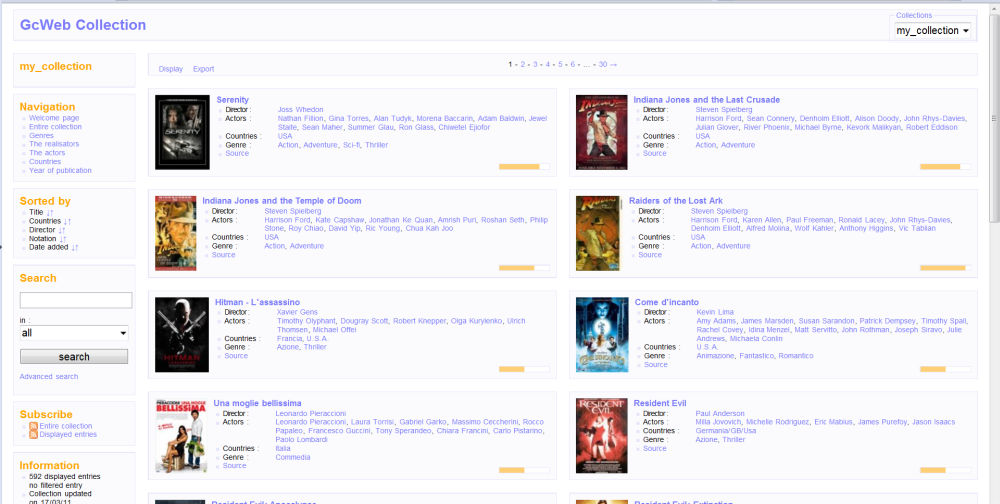
Task: Open Hitman - L'assassino title link
Action: point(258,302)
